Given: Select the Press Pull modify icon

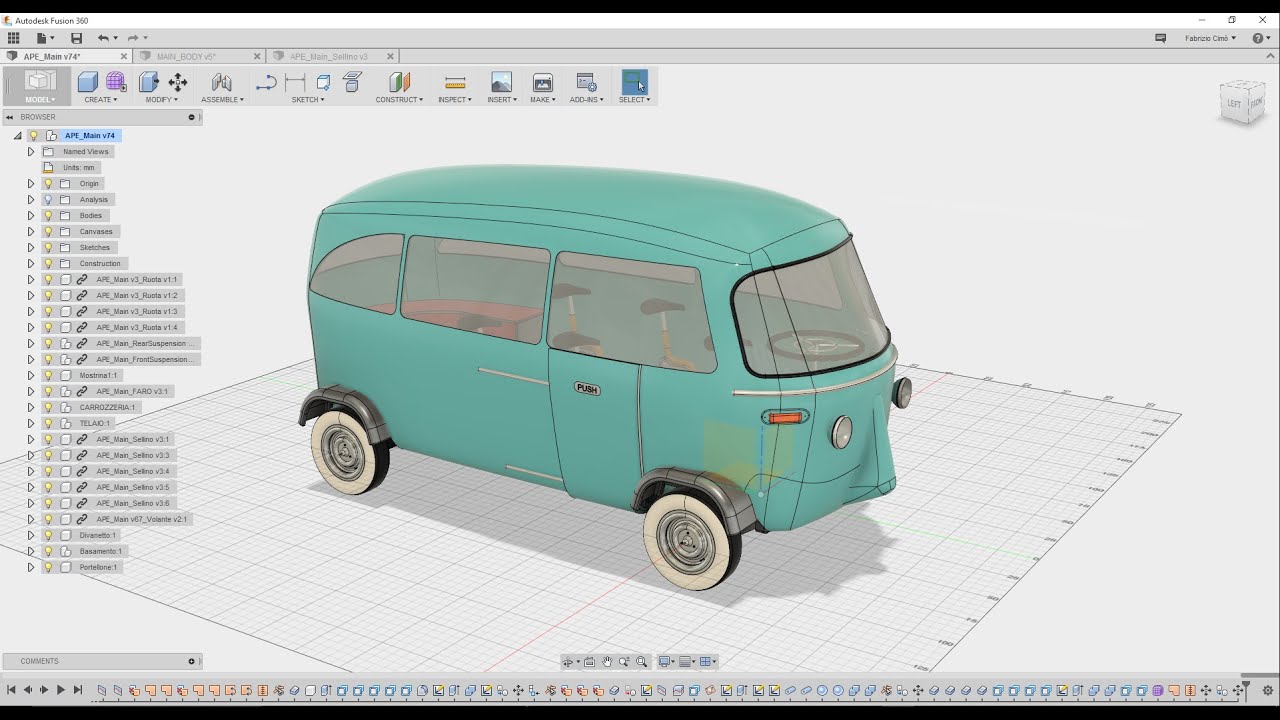Looking at the screenshot, I should [x=149, y=82].
